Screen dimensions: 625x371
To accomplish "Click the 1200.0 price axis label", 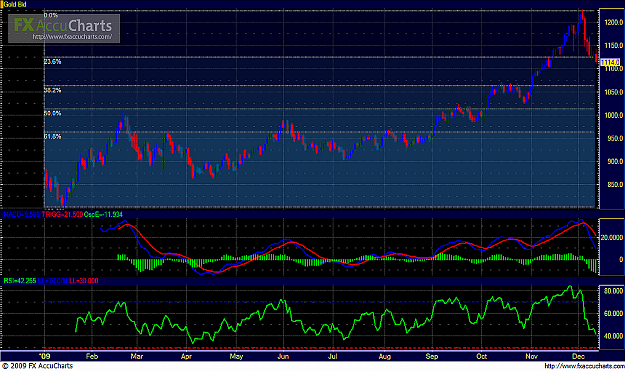I will pos(613,23).
